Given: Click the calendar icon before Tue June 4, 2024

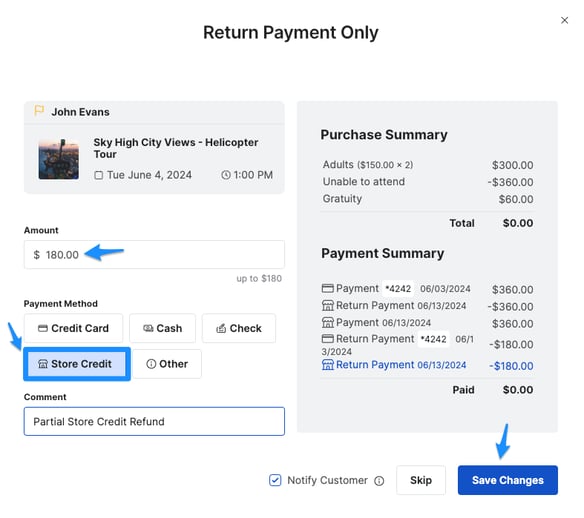Looking at the screenshot, I should 99,175.
